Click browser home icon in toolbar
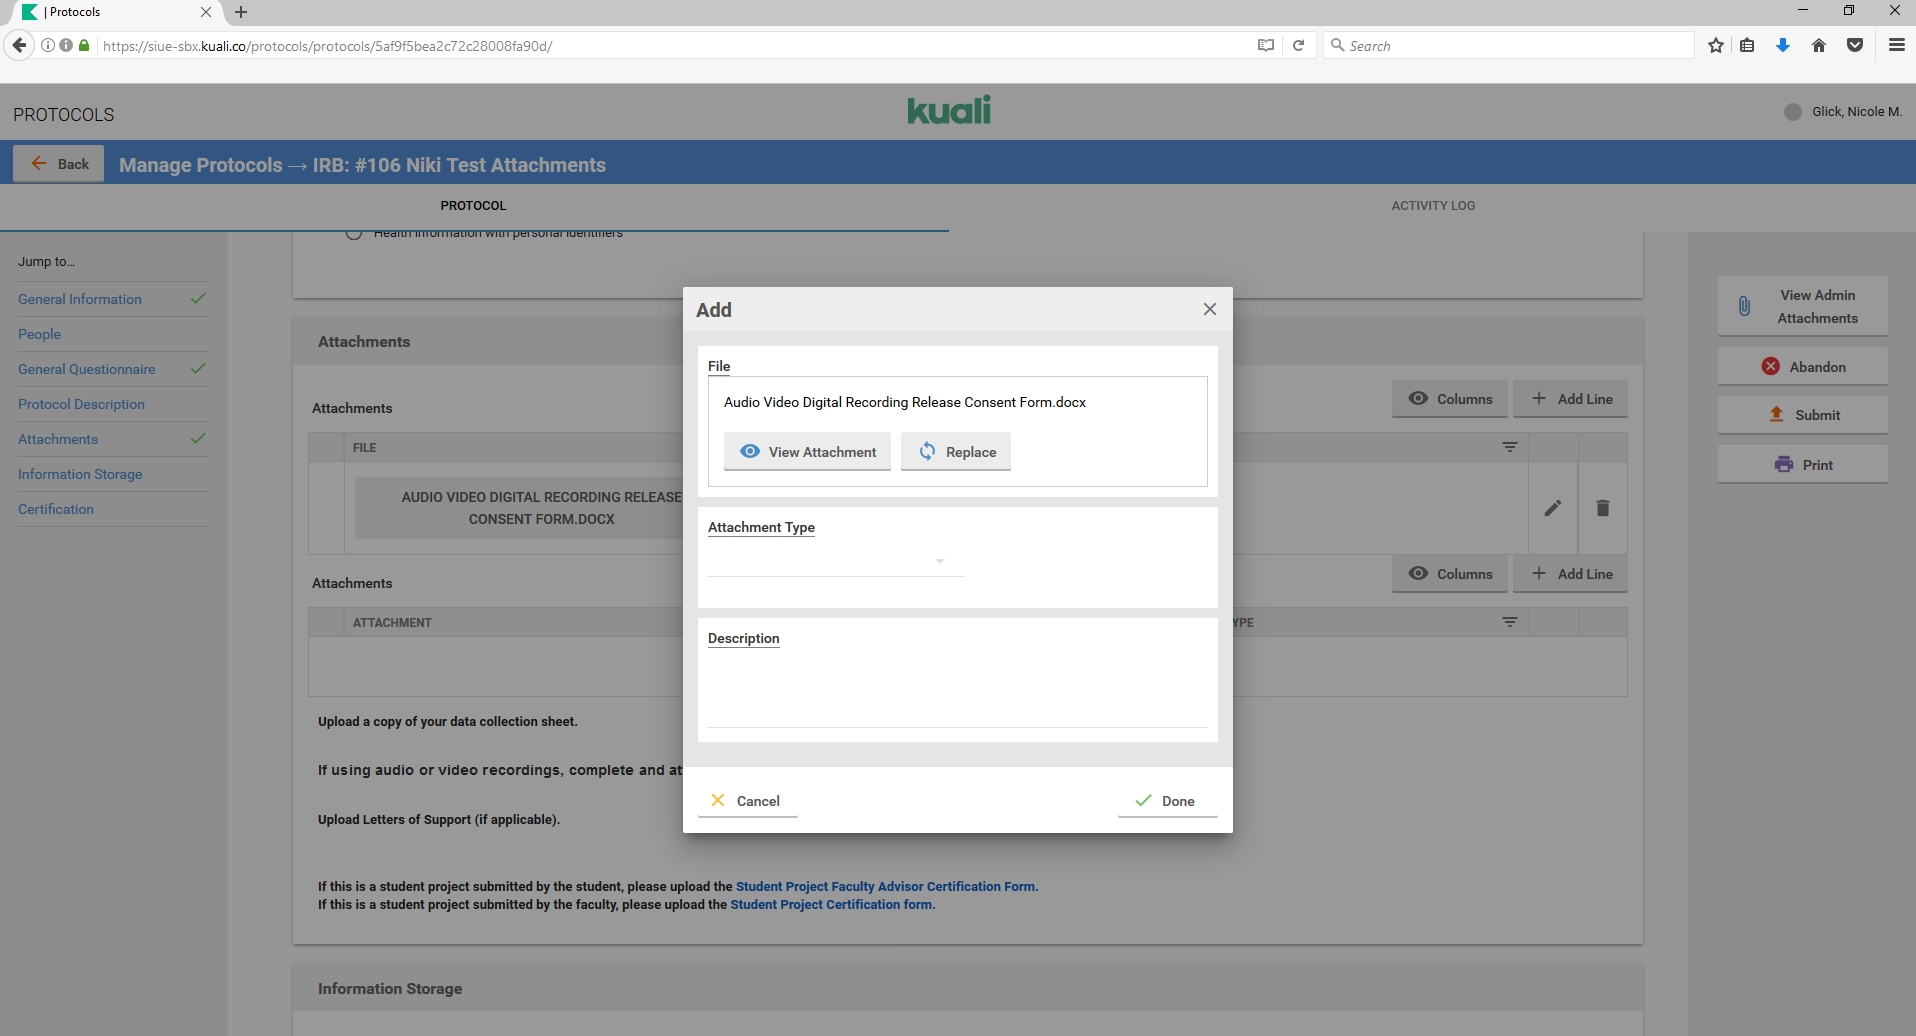The height and width of the screenshot is (1036, 1916). click(1819, 46)
